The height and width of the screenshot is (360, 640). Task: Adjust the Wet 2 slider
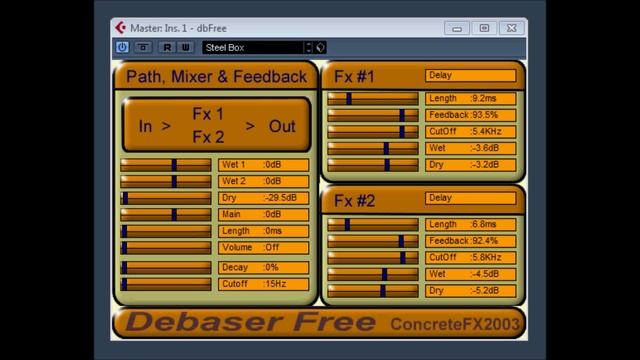166,181
